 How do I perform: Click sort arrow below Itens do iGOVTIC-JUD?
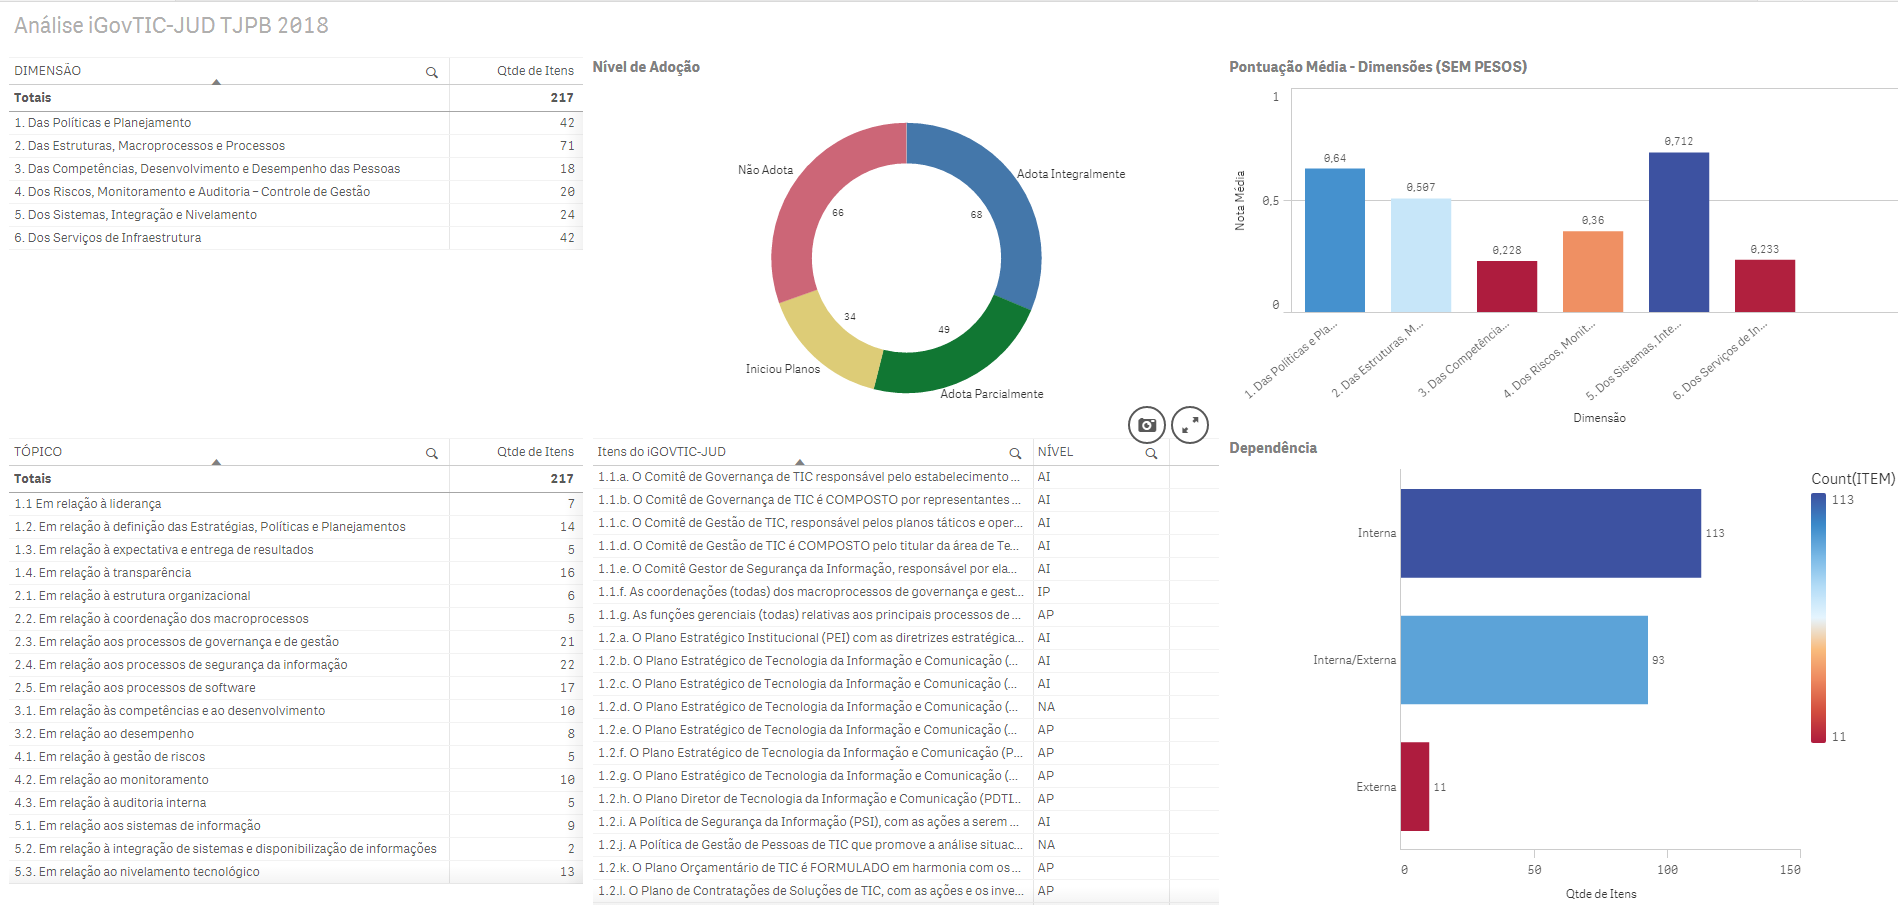799,462
